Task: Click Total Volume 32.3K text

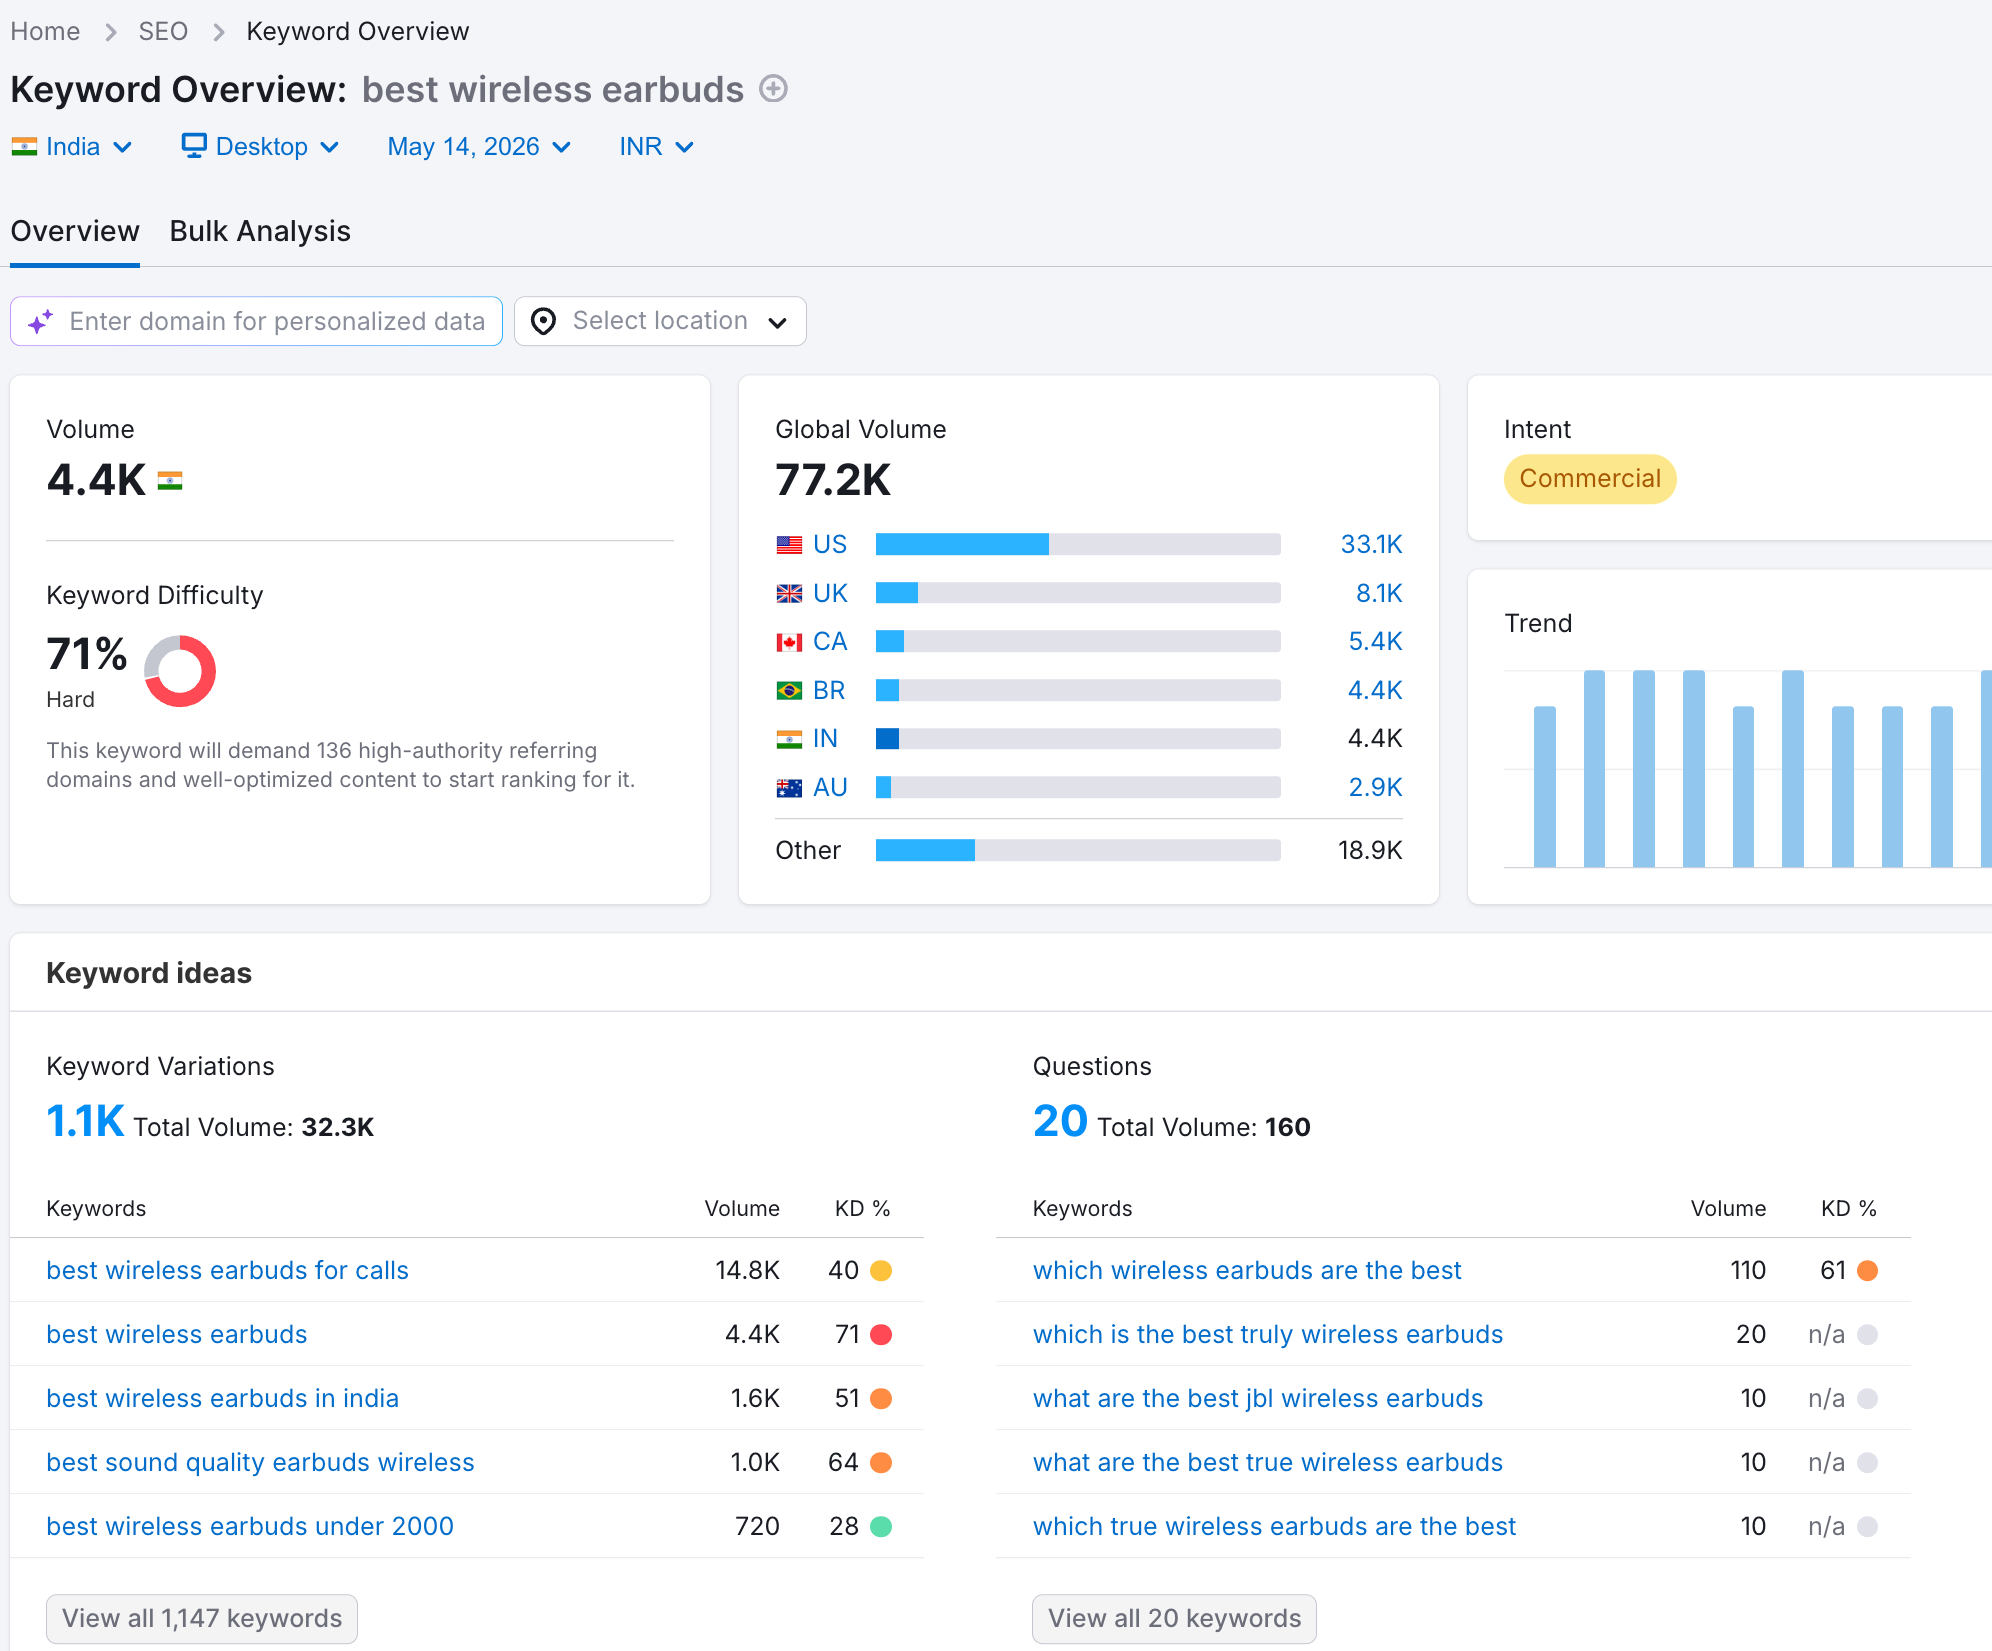Action: coord(254,1128)
